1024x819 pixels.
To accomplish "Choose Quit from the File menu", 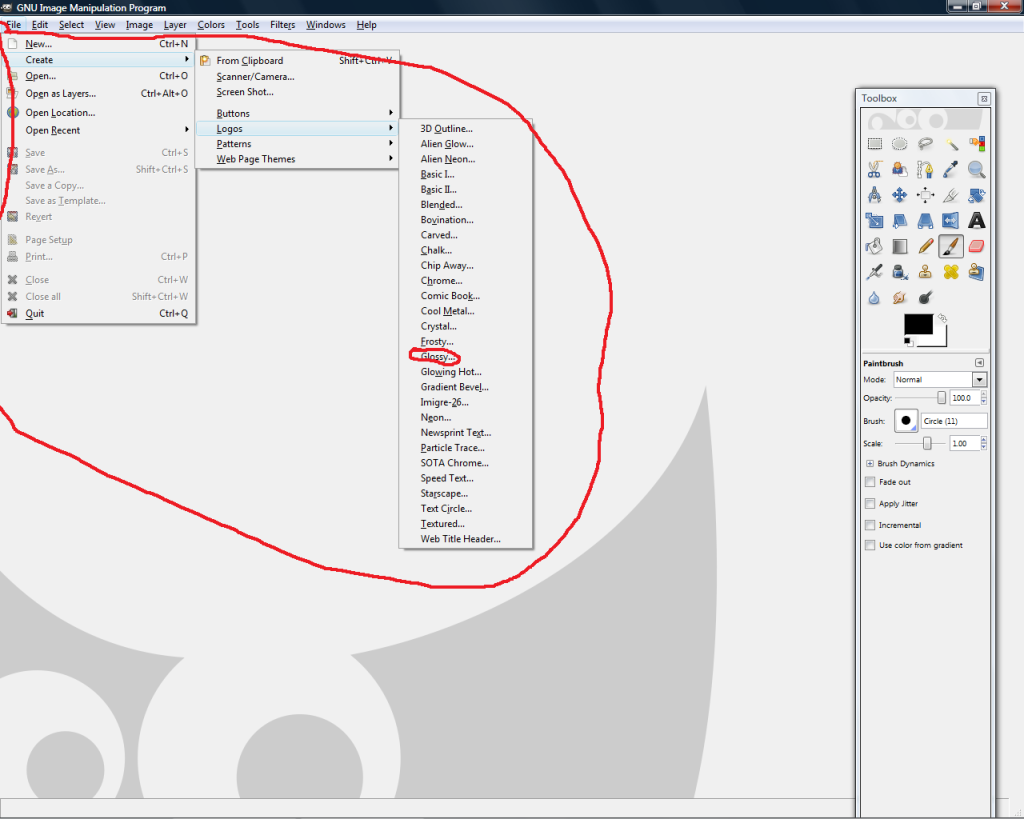I will (x=100, y=313).
